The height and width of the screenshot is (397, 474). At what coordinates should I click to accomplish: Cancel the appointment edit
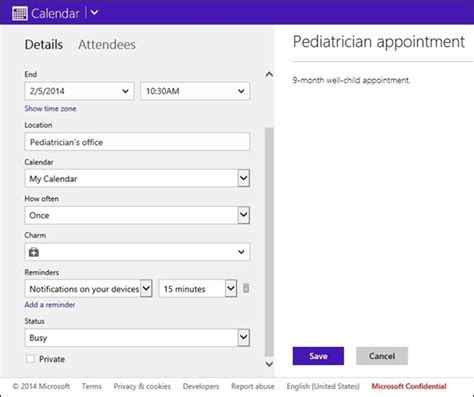(x=382, y=356)
